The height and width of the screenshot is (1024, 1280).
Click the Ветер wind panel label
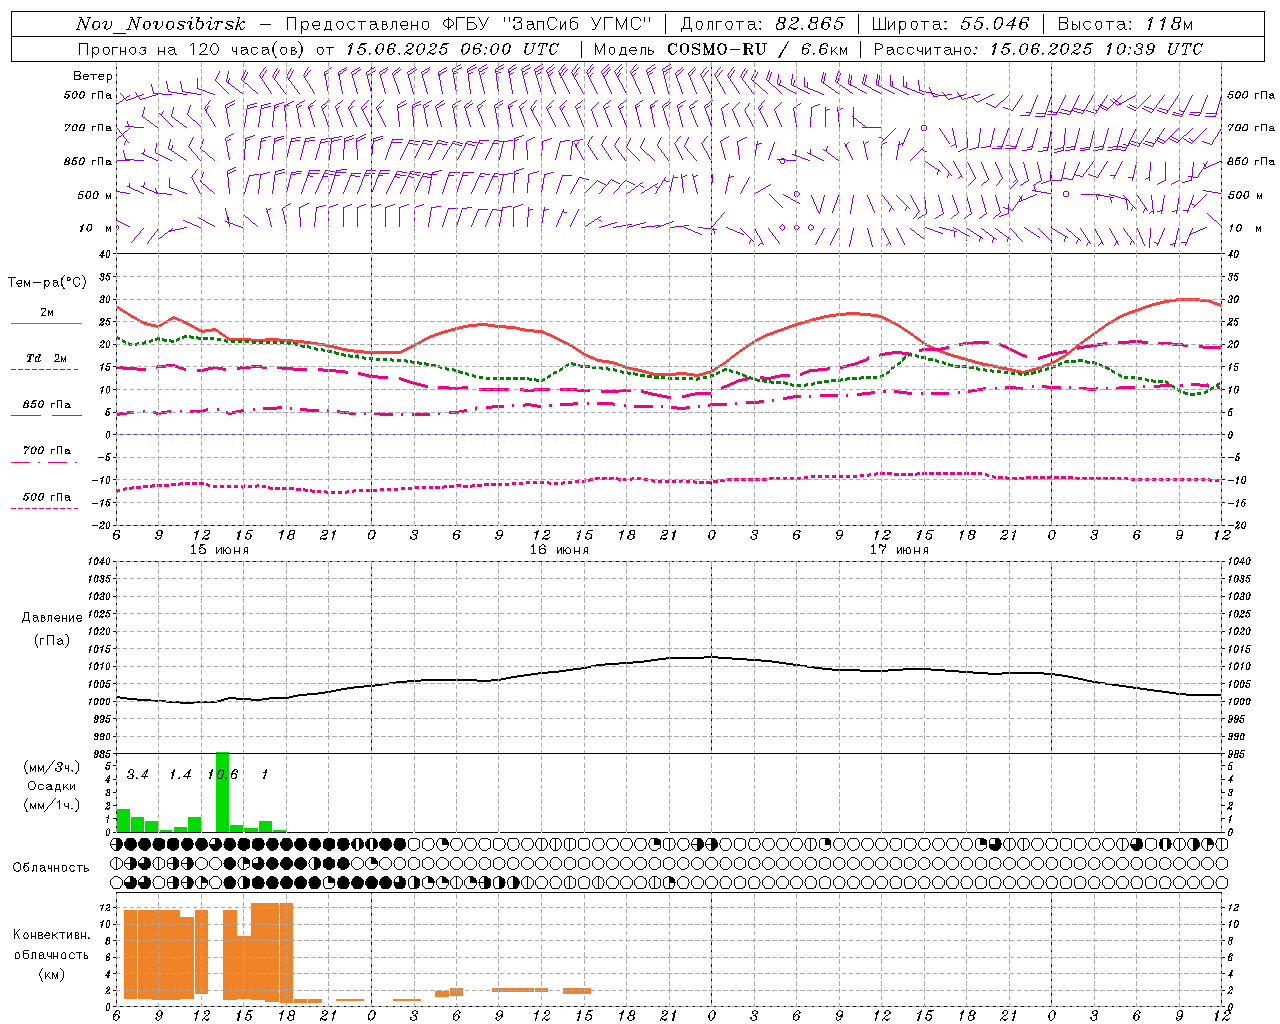(x=93, y=76)
